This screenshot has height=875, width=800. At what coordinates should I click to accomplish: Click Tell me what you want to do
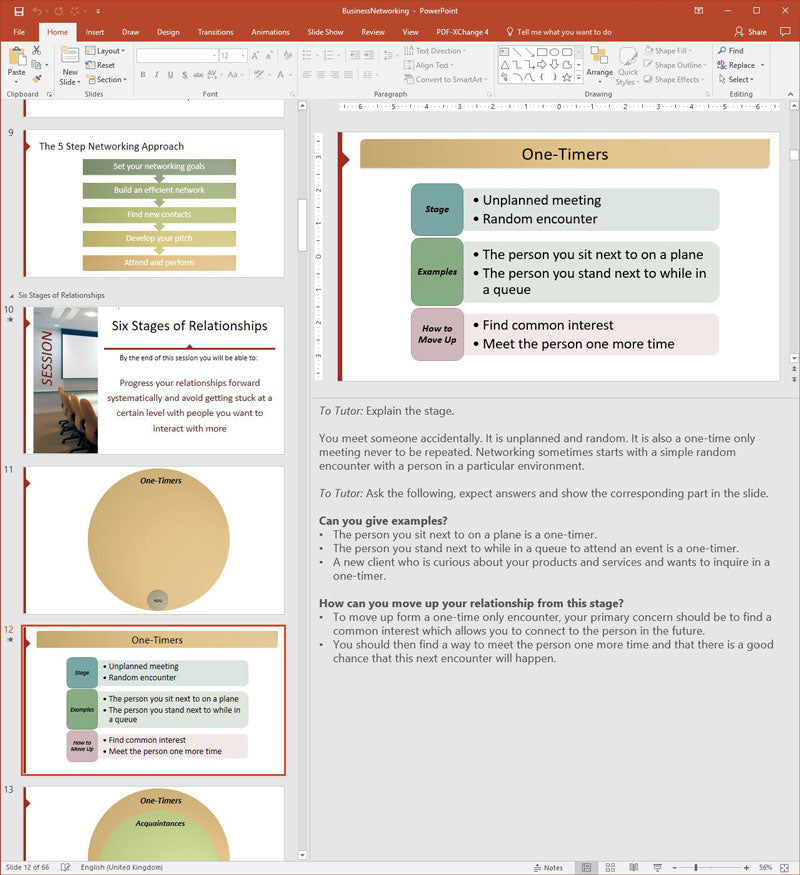pyautogui.click(x=558, y=32)
